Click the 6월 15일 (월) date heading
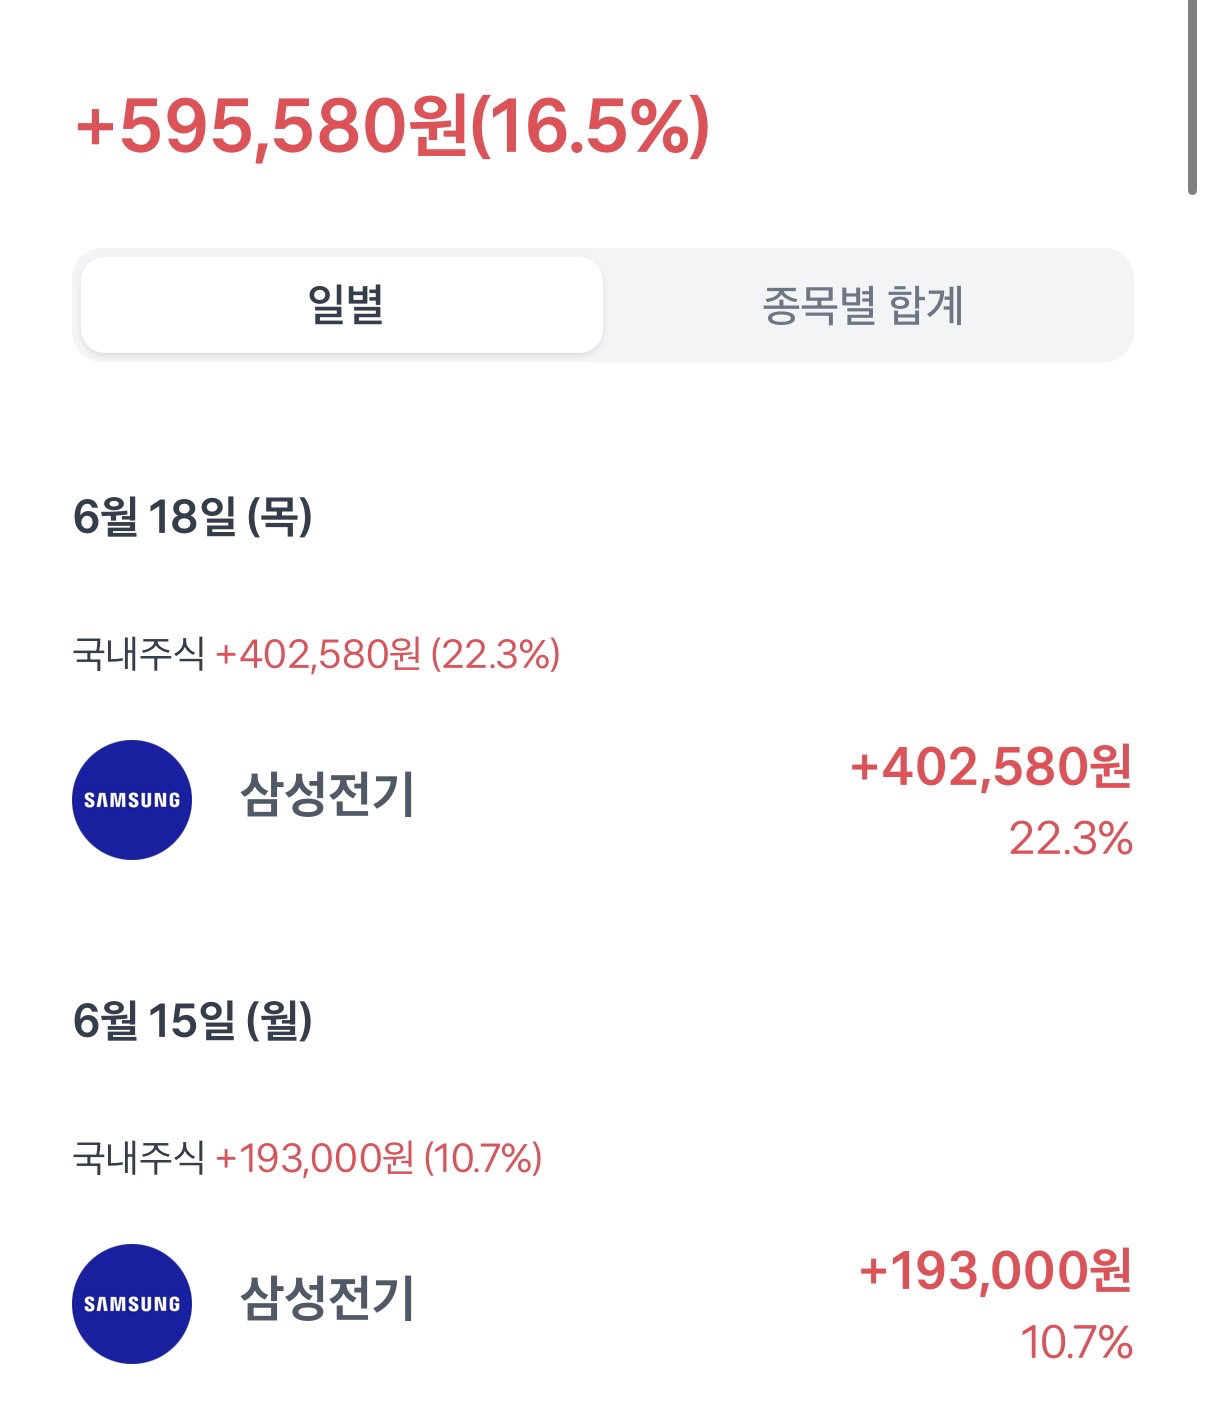The width and height of the screenshot is (1206, 1416). 193,1021
